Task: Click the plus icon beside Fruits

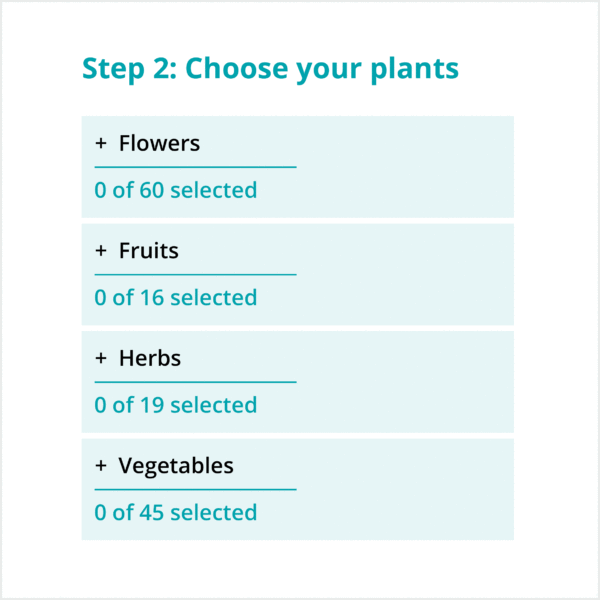Action: (101, 251)
